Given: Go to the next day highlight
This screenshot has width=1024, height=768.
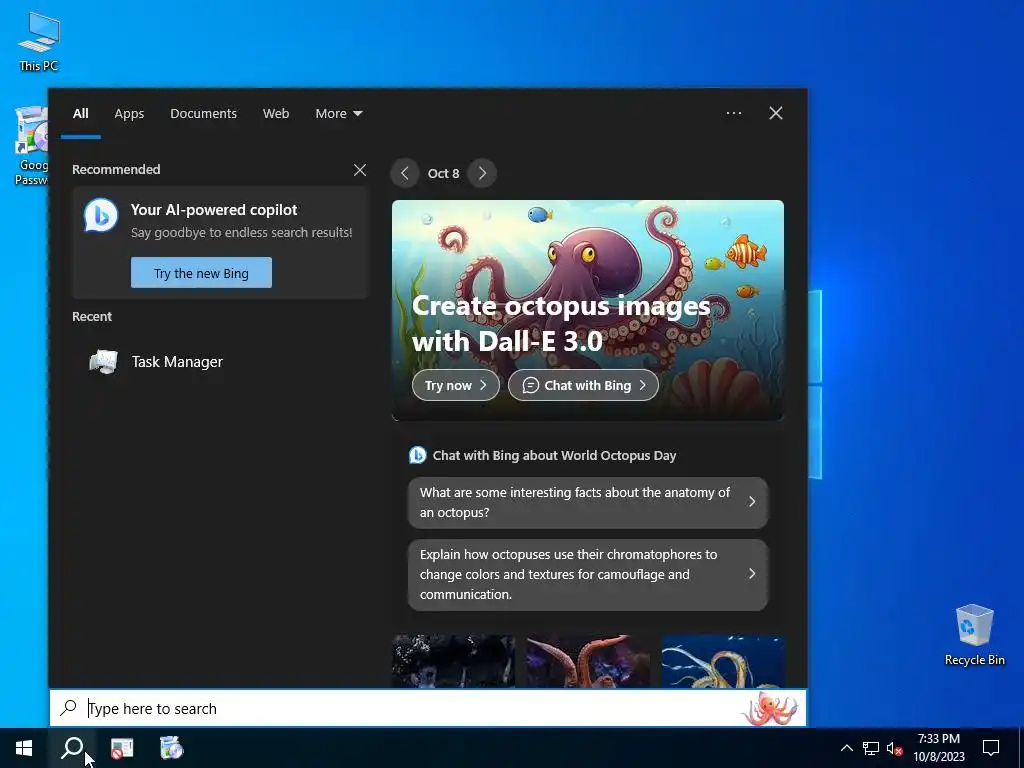Looking at the screenshot, I should [482, 173].
